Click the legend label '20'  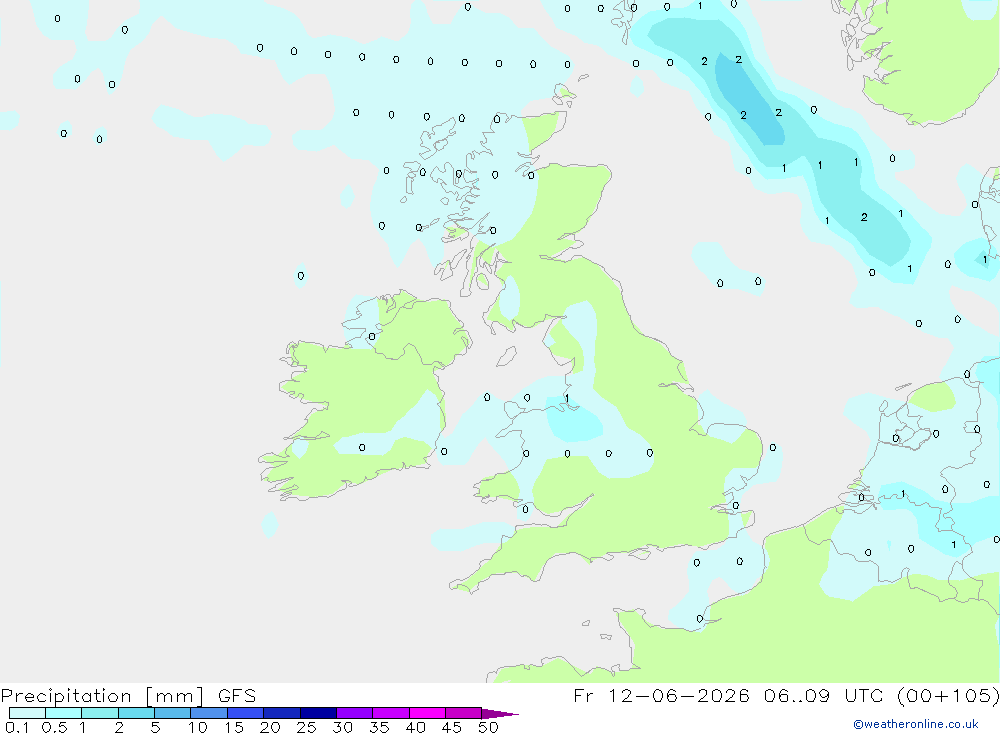(270, 727)
